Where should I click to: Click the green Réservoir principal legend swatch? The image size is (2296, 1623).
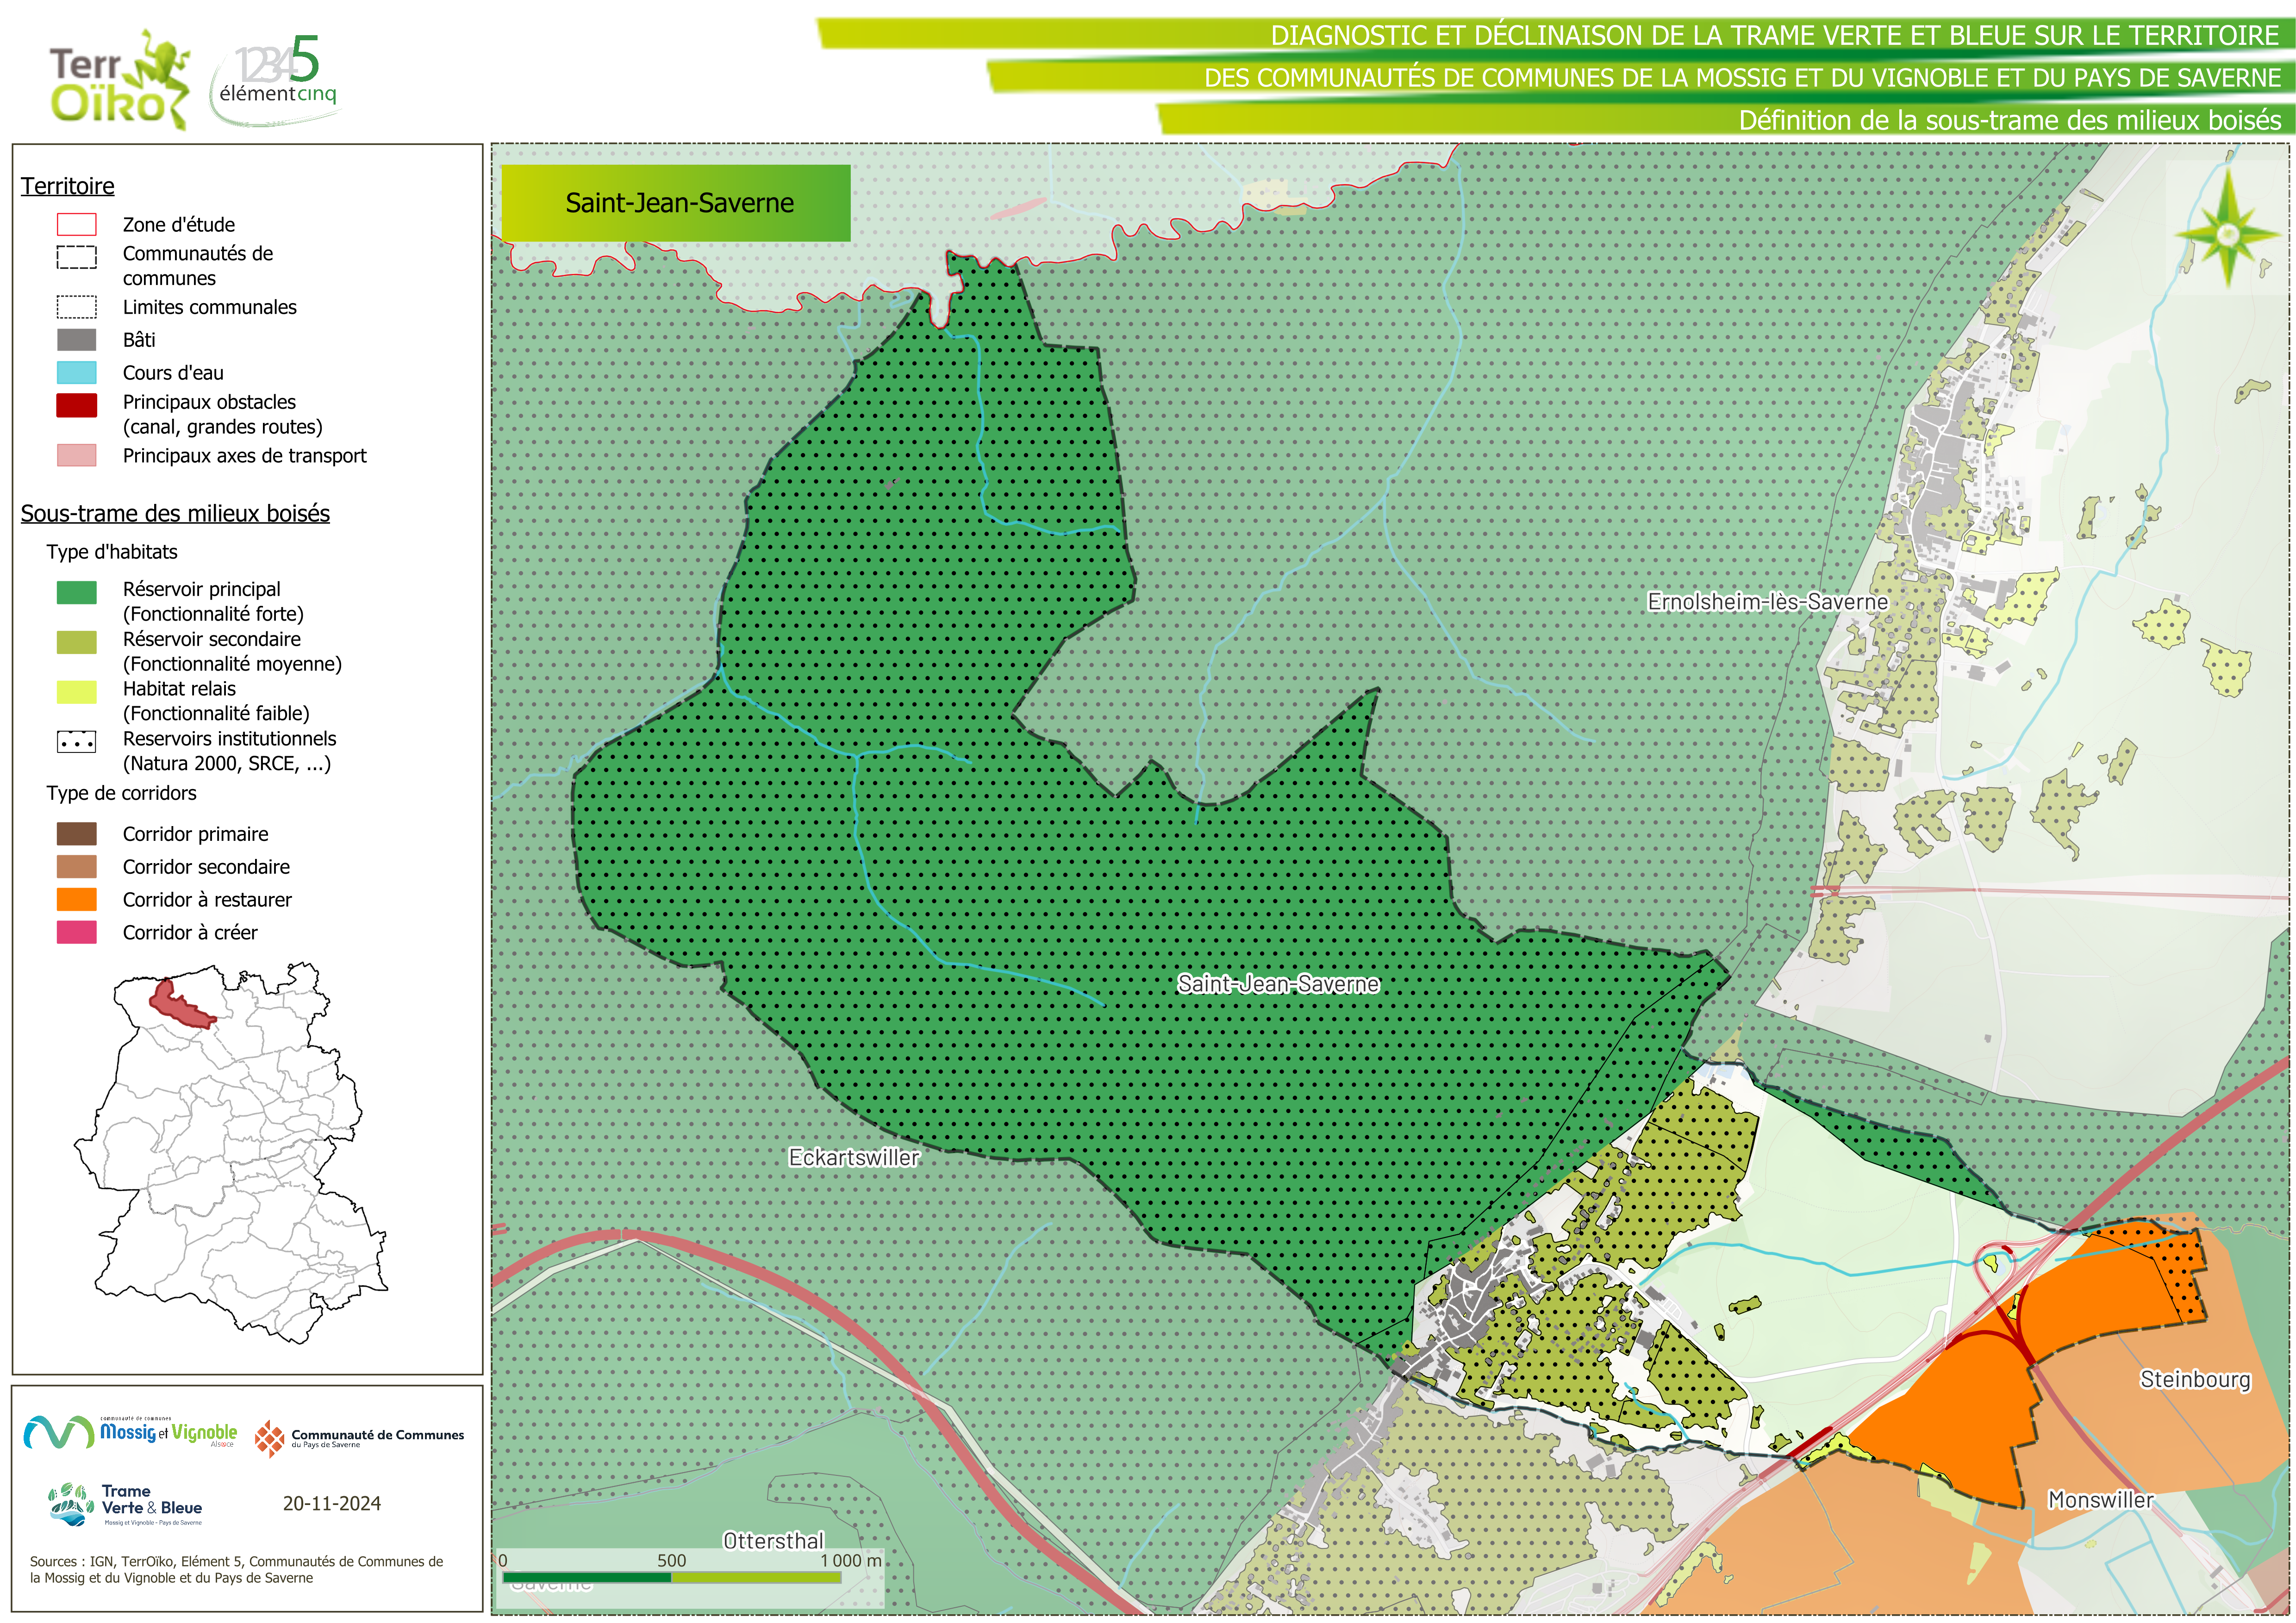tap(77, 592)
